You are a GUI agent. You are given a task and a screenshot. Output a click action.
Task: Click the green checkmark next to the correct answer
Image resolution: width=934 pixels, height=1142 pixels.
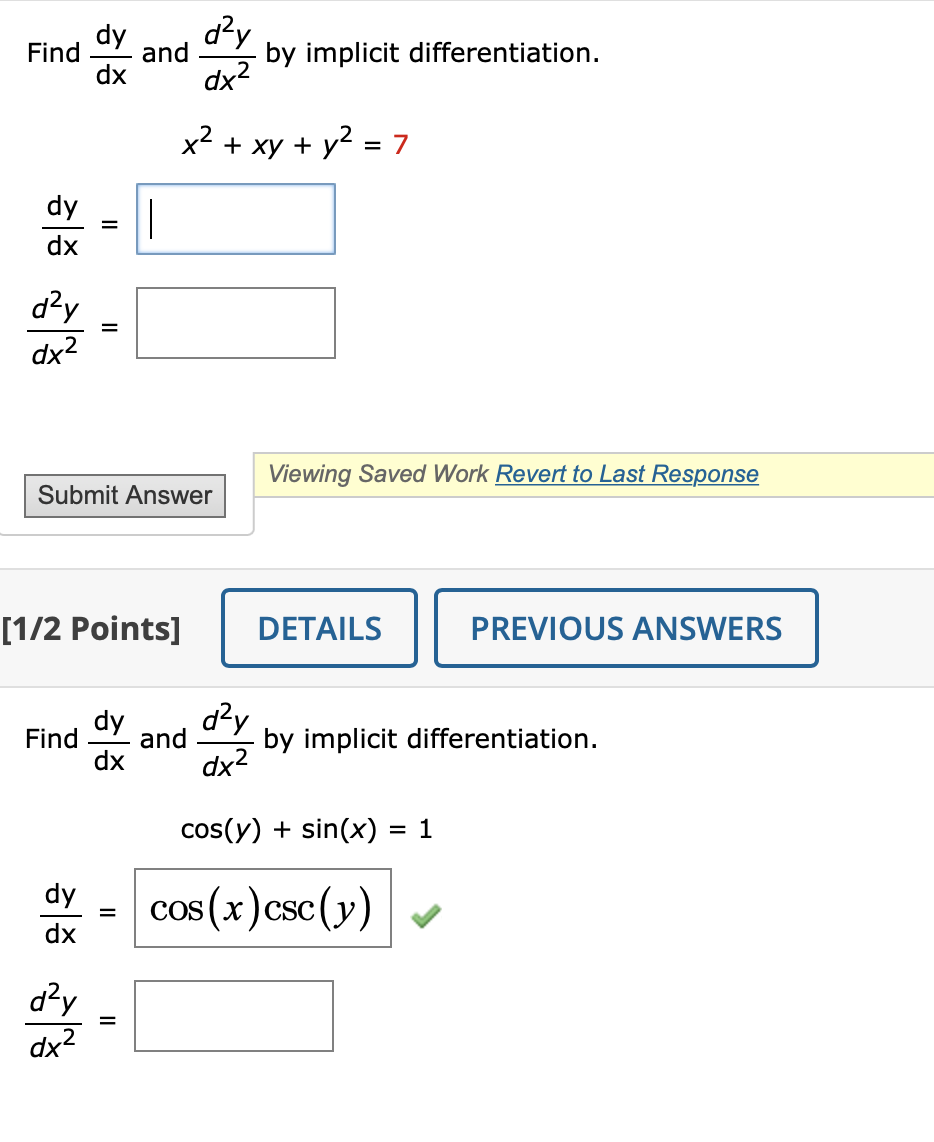(424, 915)
